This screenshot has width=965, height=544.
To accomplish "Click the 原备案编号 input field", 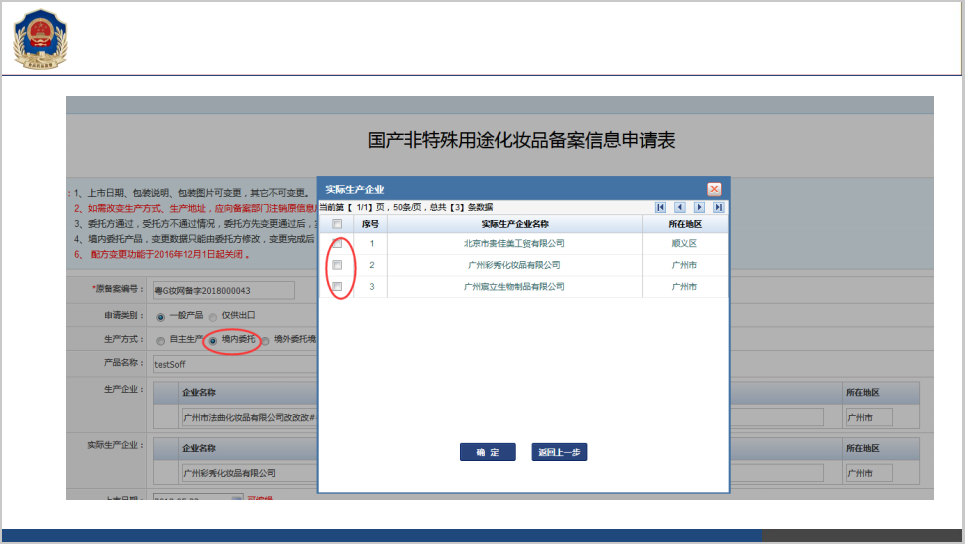I will click(223, 290).
